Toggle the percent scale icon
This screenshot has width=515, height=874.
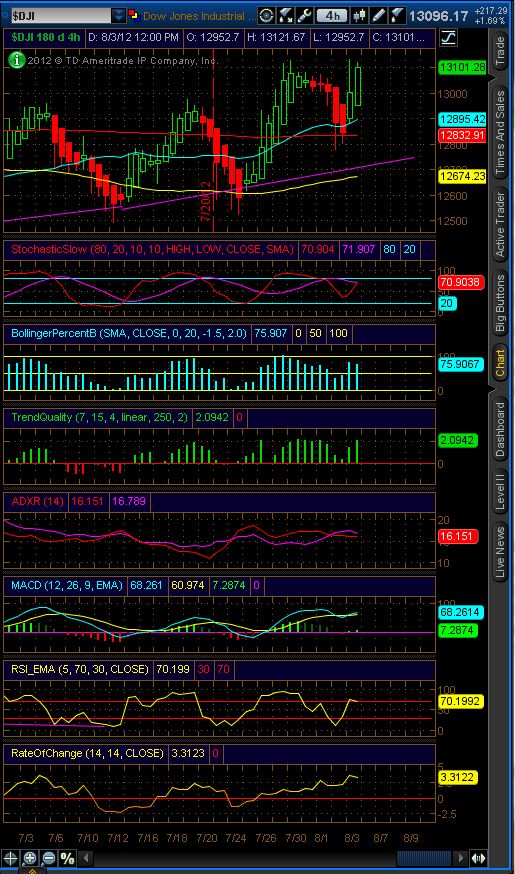pyautogui.click(x=67, y=858)
